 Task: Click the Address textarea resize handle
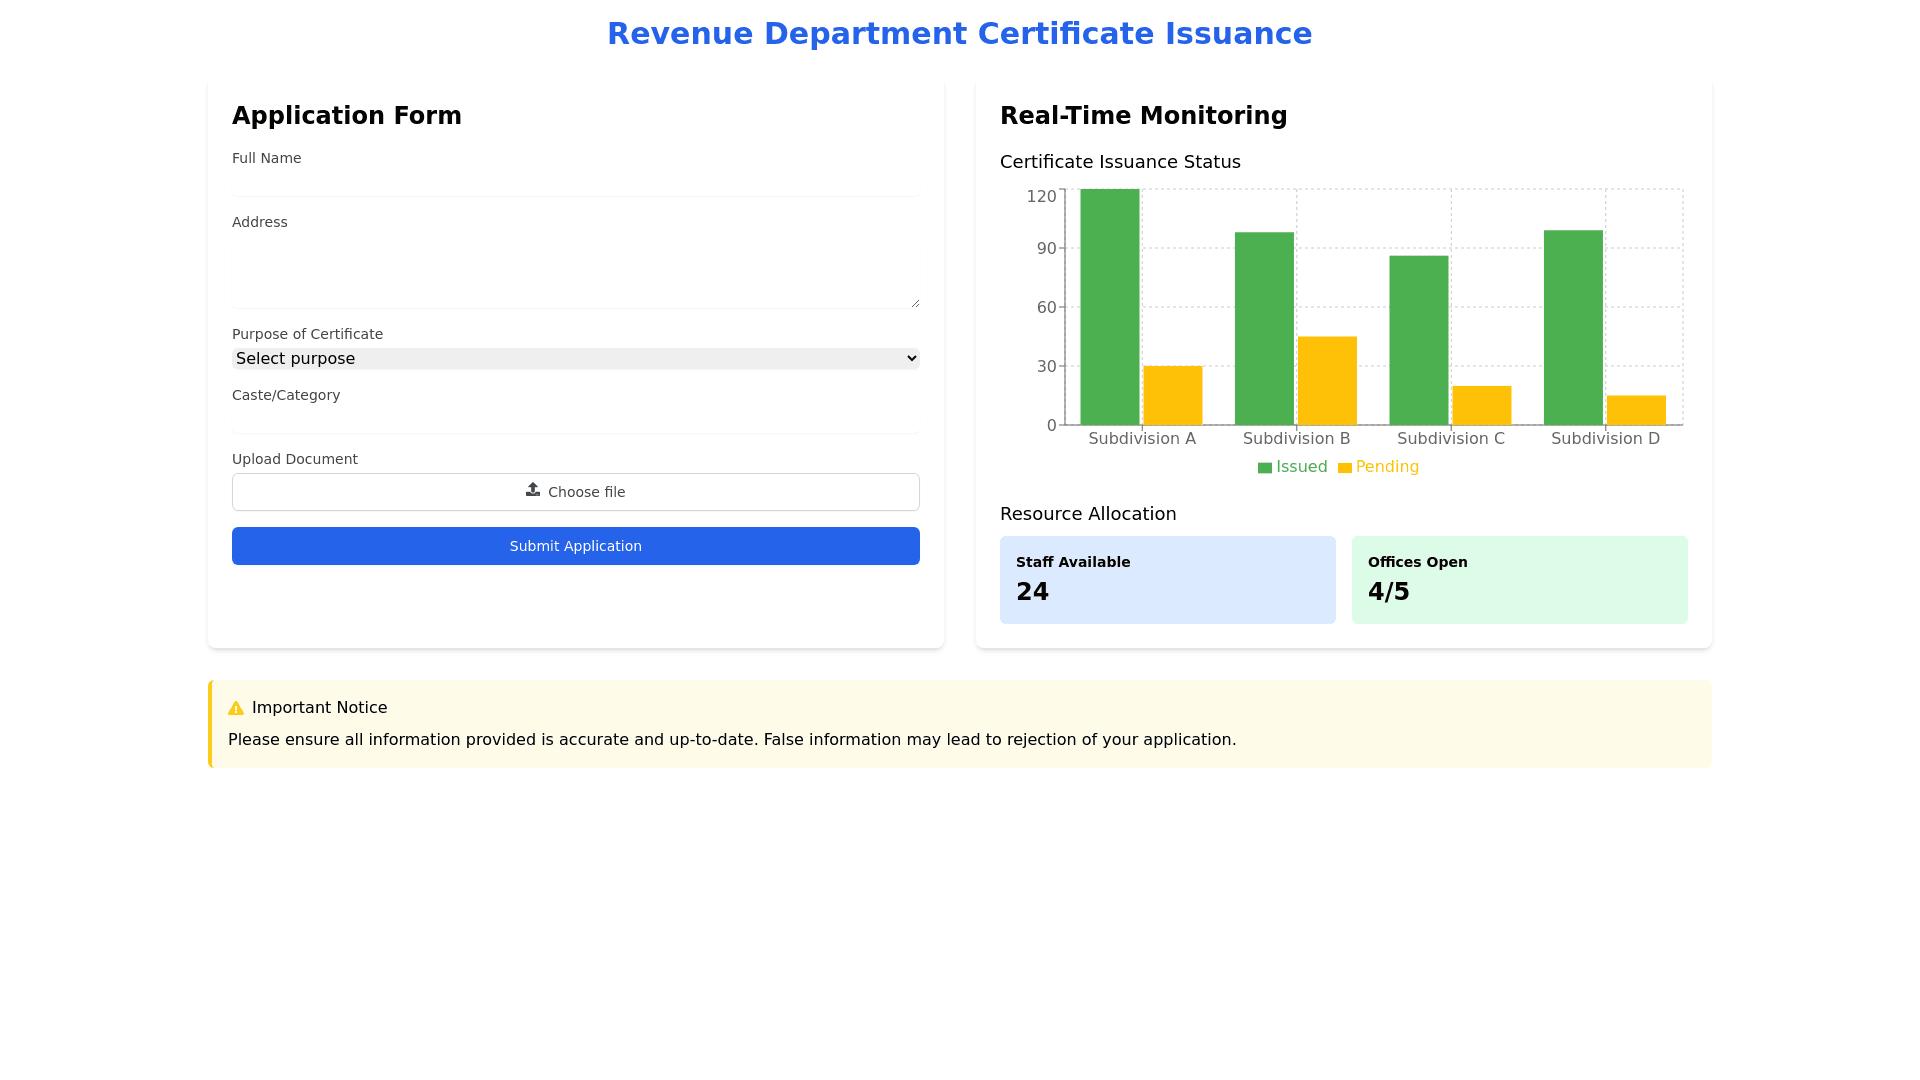pyautogui.click(x=915, y=303)
